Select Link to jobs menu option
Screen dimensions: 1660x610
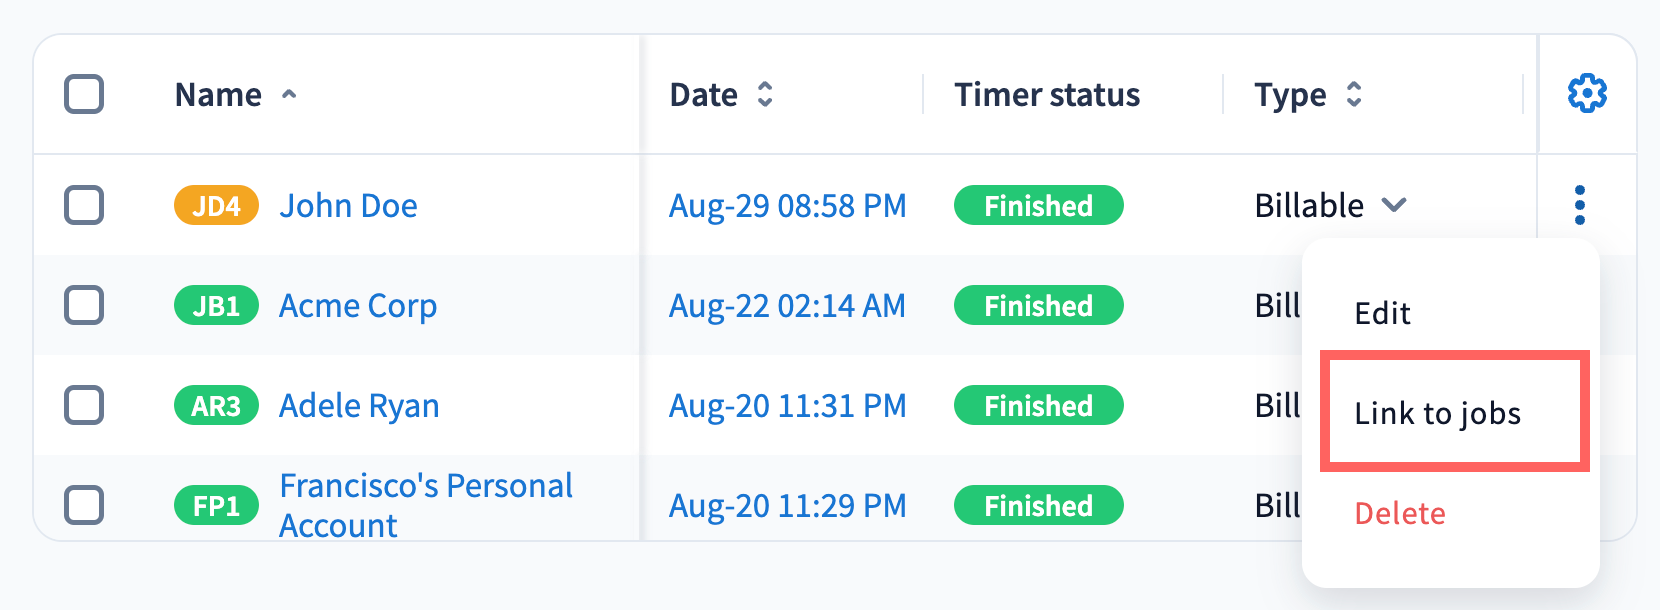click(x=1437, y=414)
